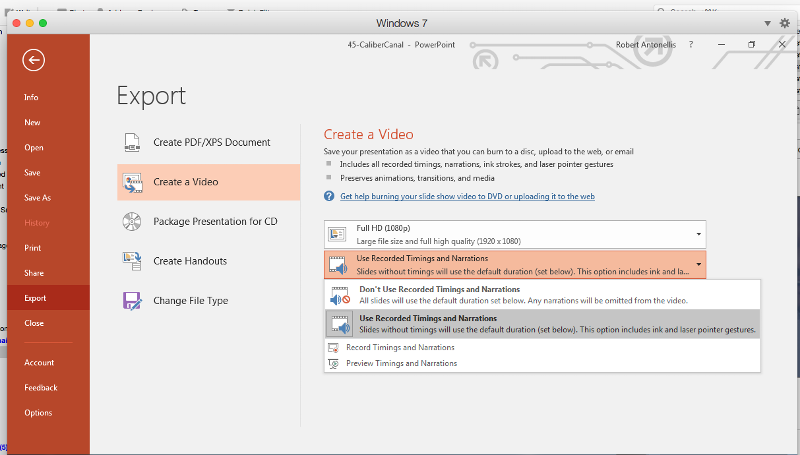The width and height of the screenshot is (800, 455).
Task: Click the muted speaker Don't Use Timings icon
Action: pos(340,295)
